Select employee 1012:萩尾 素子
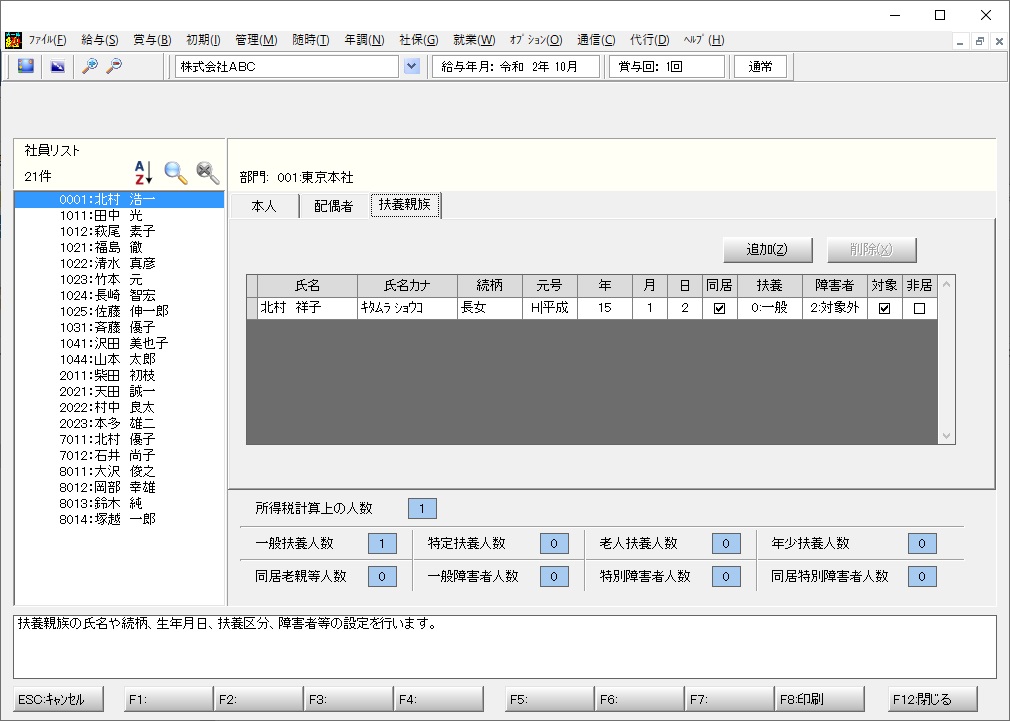Image resolution: width=1010 pixels, height=721 pixels. click(x=119, y=231)
